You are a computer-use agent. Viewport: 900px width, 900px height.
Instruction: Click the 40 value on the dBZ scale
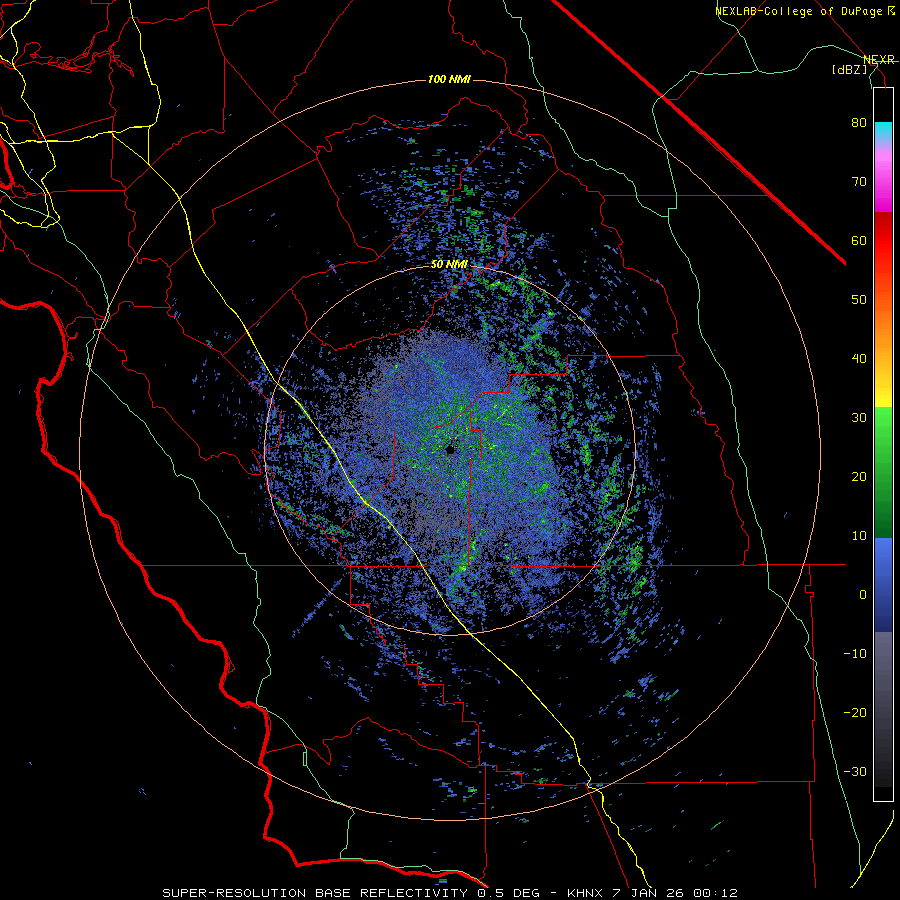coord(859,359)
